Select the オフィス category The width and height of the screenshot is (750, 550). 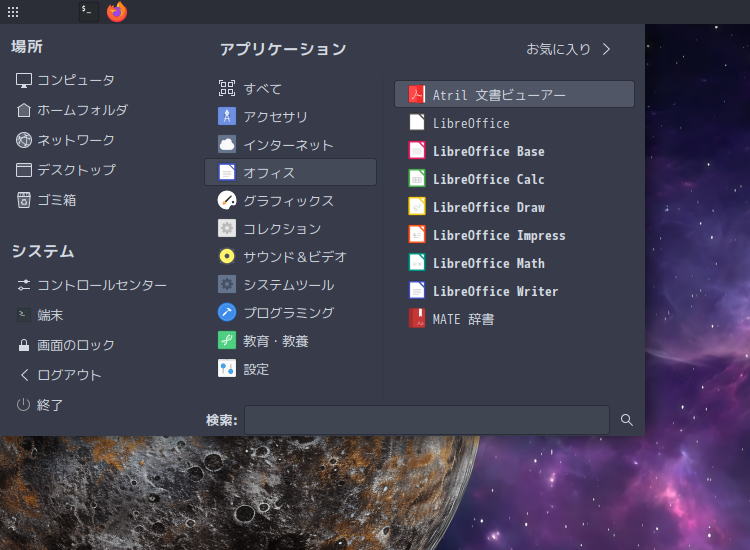pyautogui.click(x=290, y=172)
